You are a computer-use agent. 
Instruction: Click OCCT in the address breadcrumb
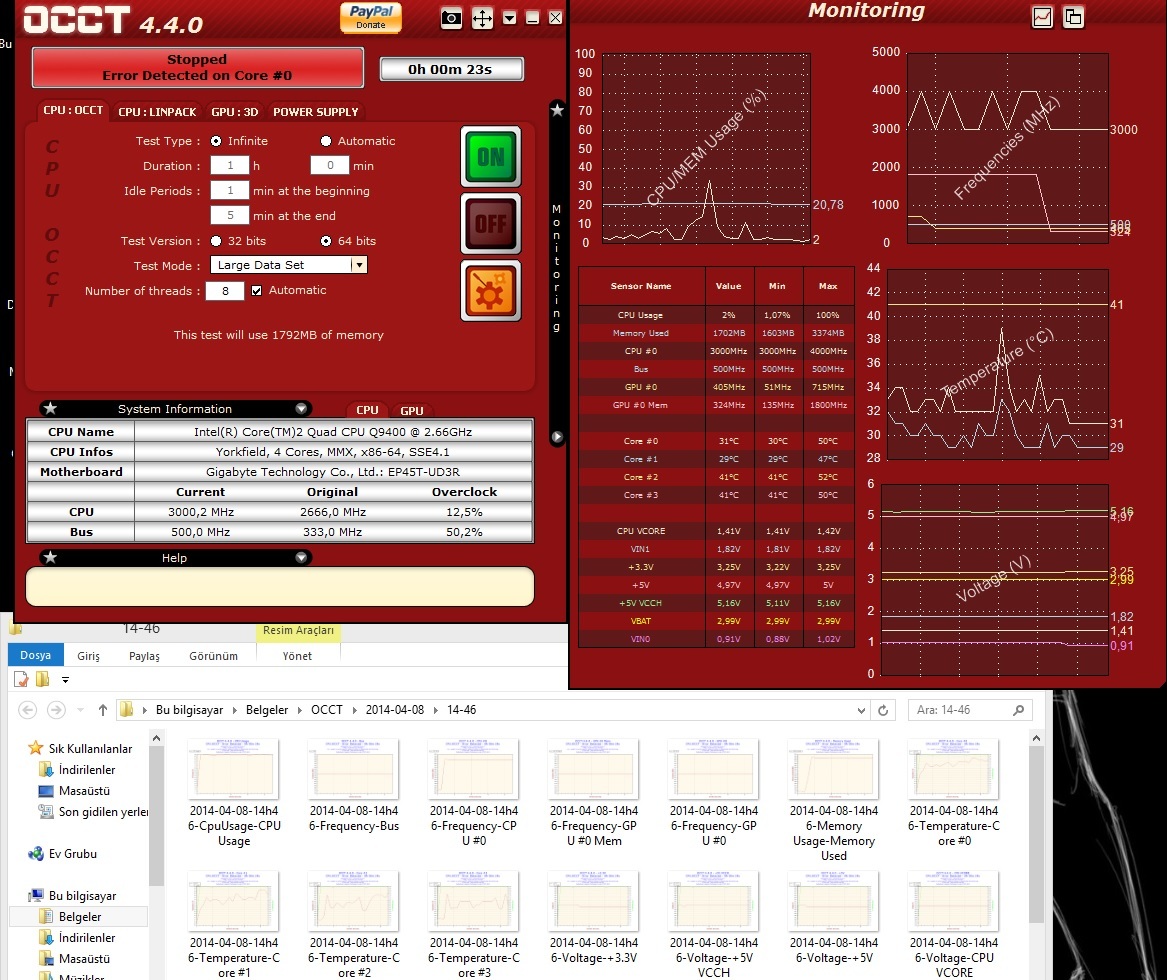click(326, 710)
